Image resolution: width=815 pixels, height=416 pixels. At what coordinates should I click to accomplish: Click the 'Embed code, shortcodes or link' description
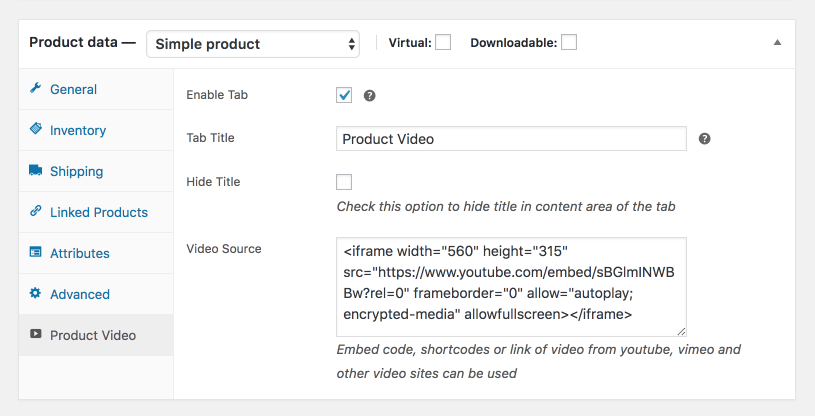[x=538, y=361]
